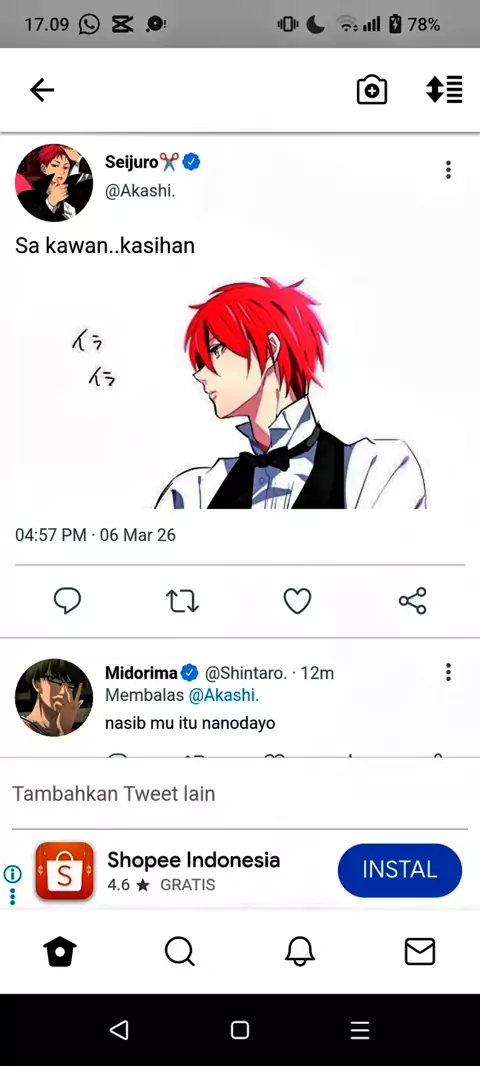
Task: Tap the back arrow at top left
Action: [42, 90]
